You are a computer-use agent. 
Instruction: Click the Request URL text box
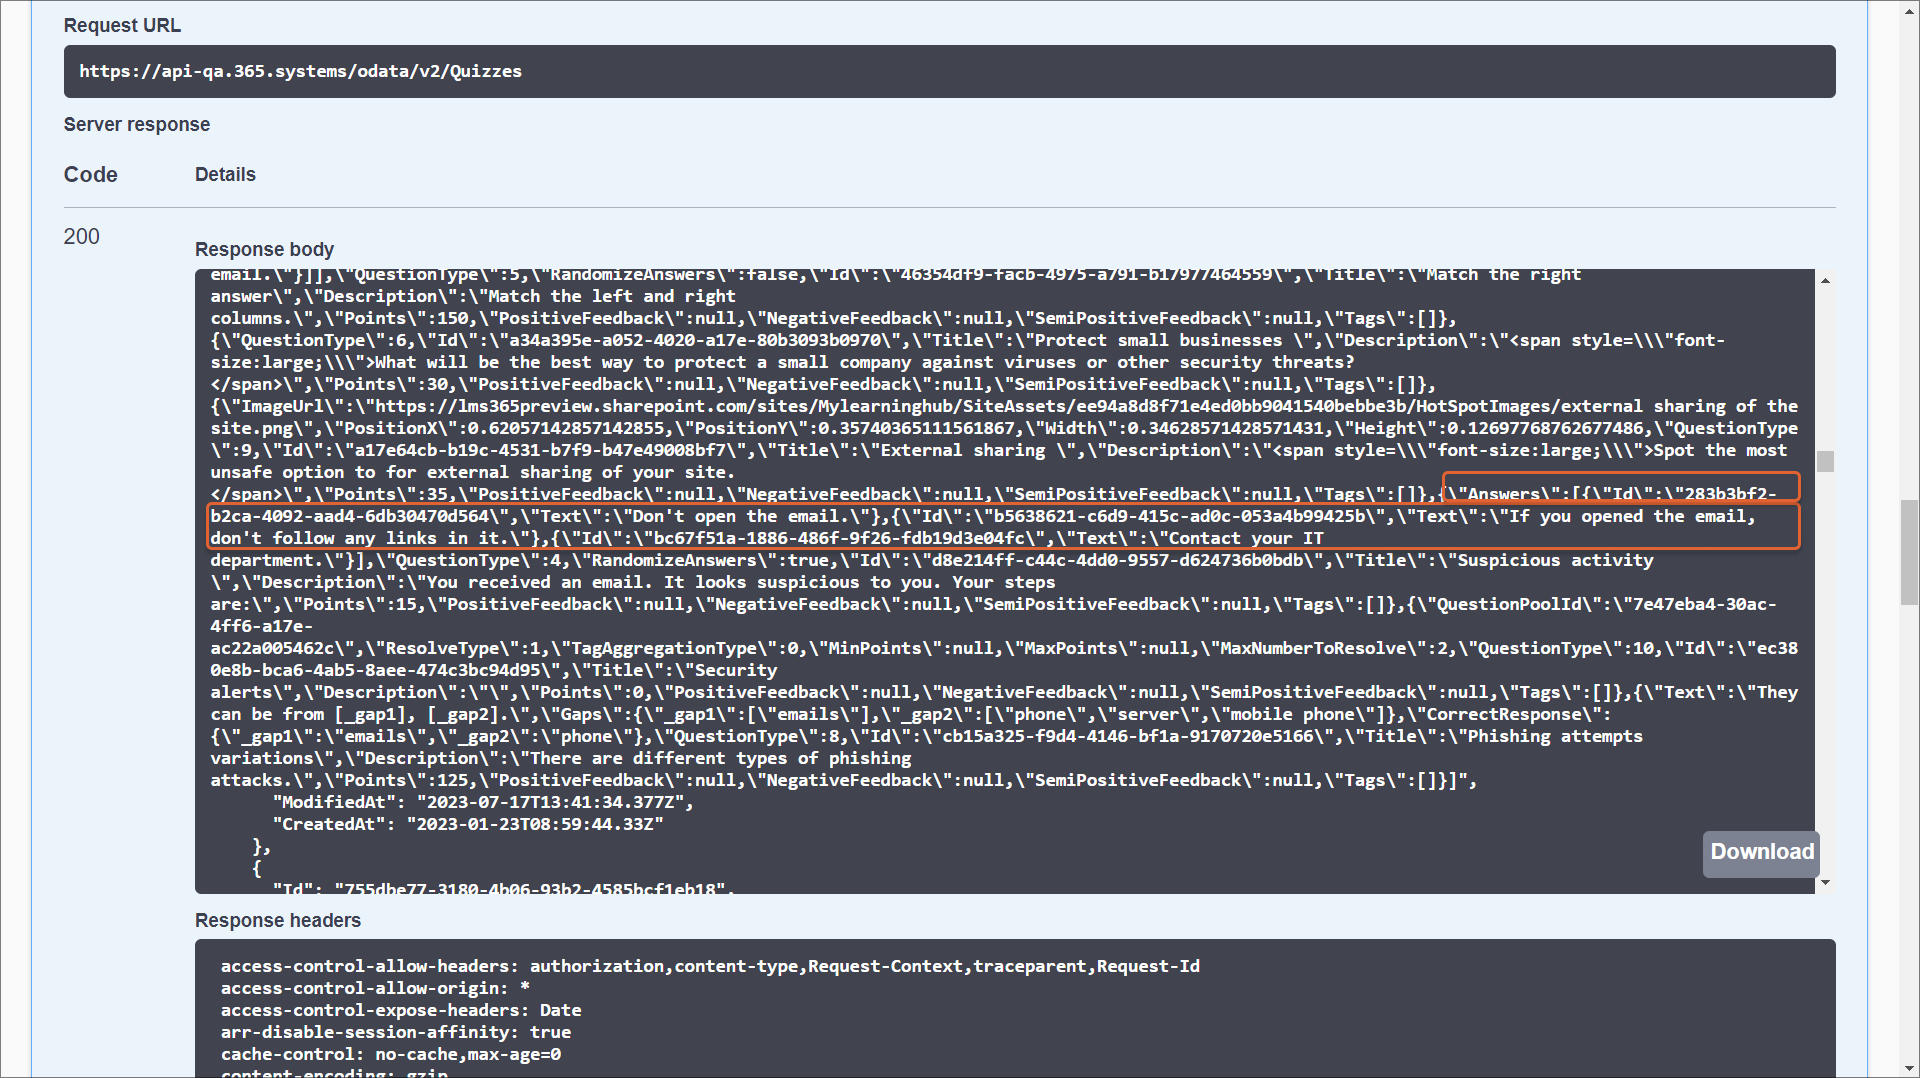(949, 71)
